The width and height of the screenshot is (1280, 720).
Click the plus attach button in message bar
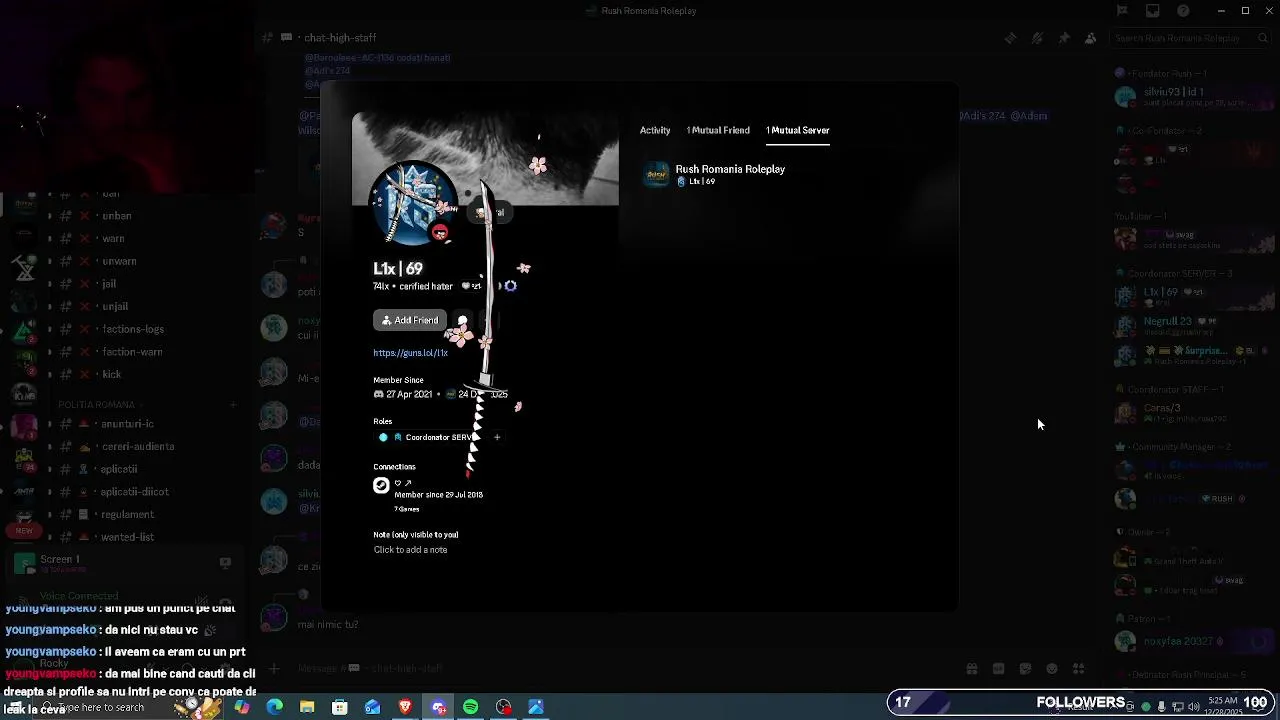[x=273, y=668]
